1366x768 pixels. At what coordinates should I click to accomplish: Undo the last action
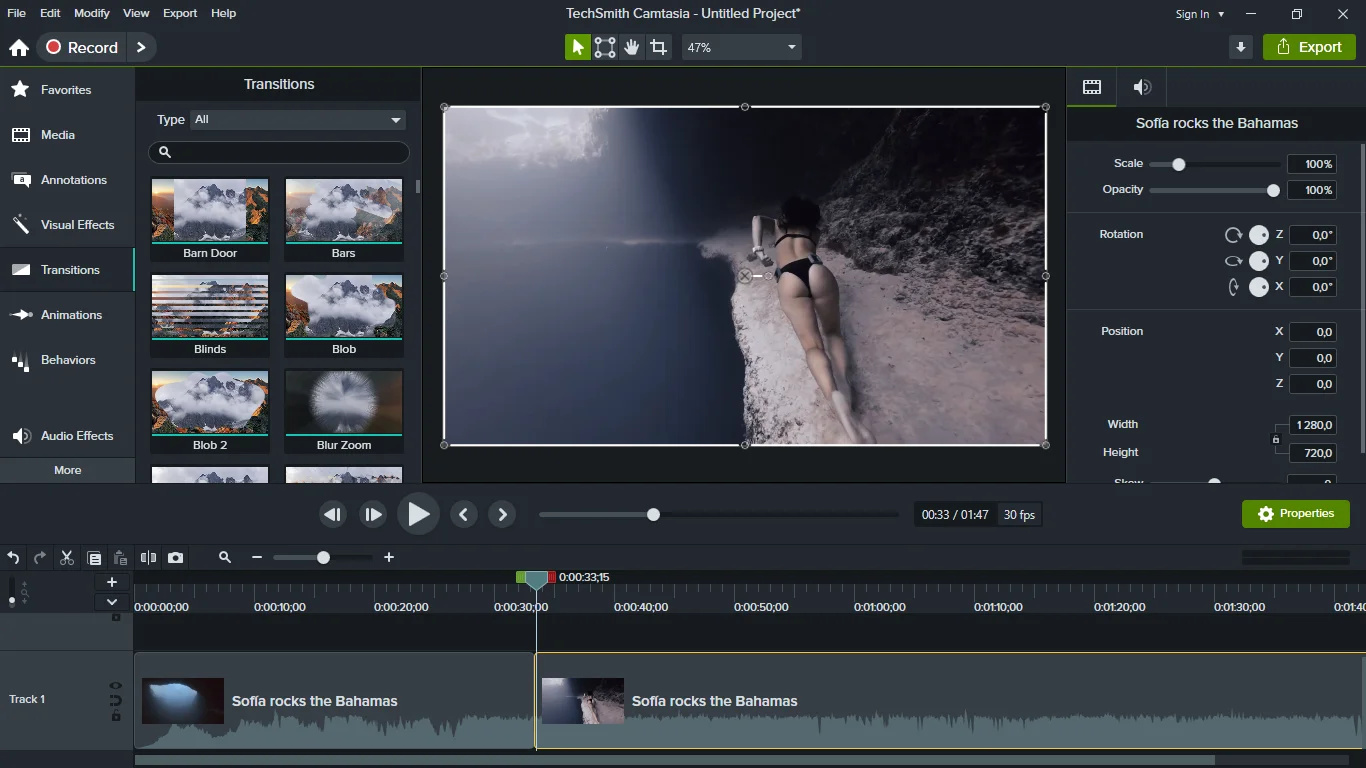point(13,557)
